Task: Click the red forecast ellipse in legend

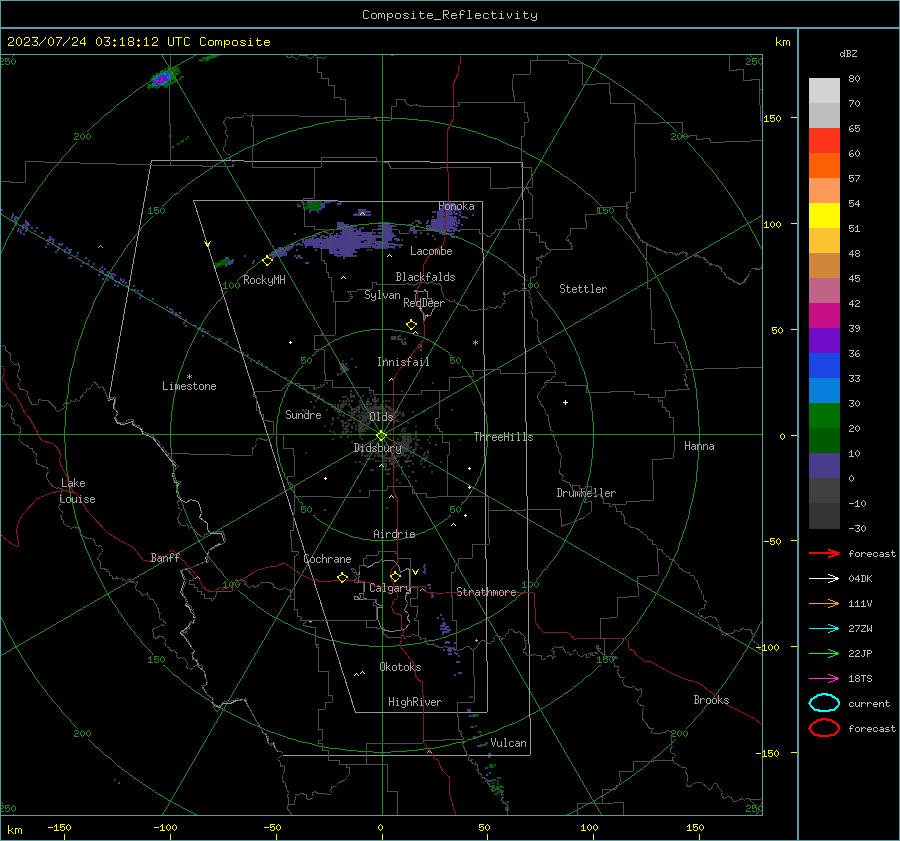Action: click(824, 728)
